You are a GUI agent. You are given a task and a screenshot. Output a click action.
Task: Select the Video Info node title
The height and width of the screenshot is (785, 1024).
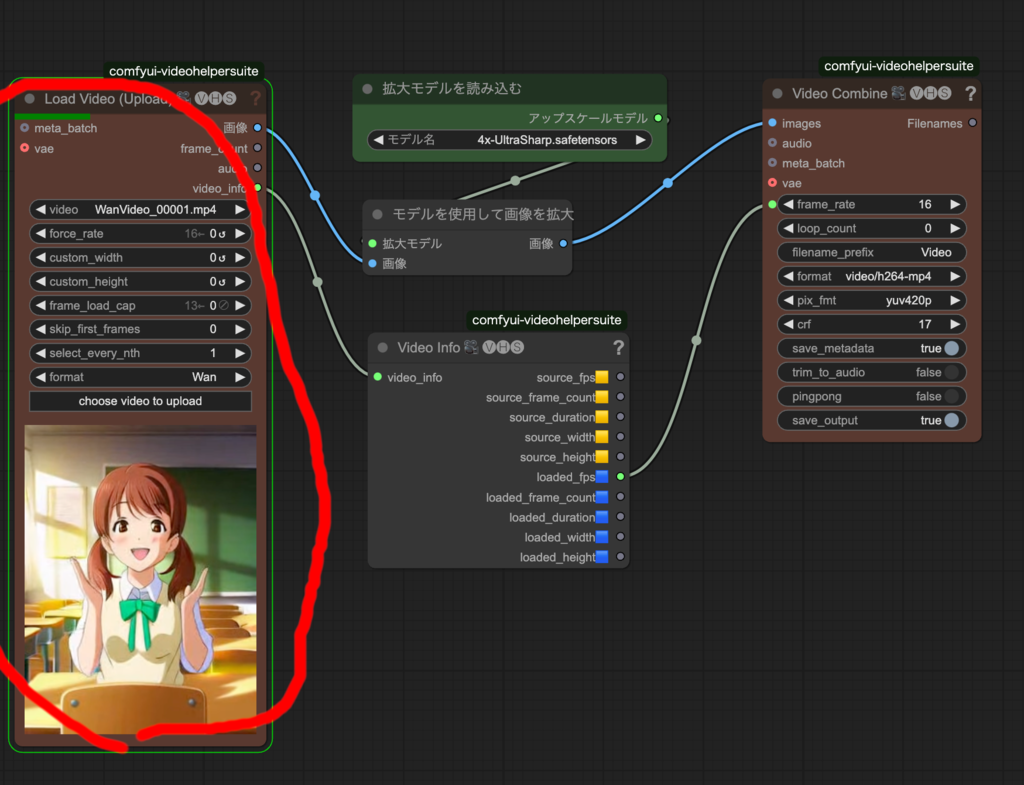pyautogui.click(x=428, y=348)
